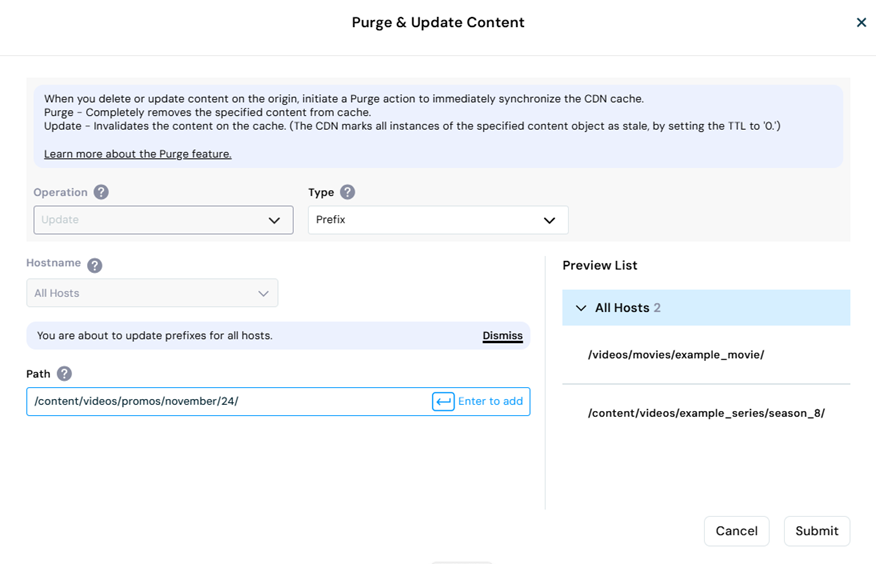The image size is (876, 564).
Task: Click the Preview List heading
Action: (x=599, y=265)
